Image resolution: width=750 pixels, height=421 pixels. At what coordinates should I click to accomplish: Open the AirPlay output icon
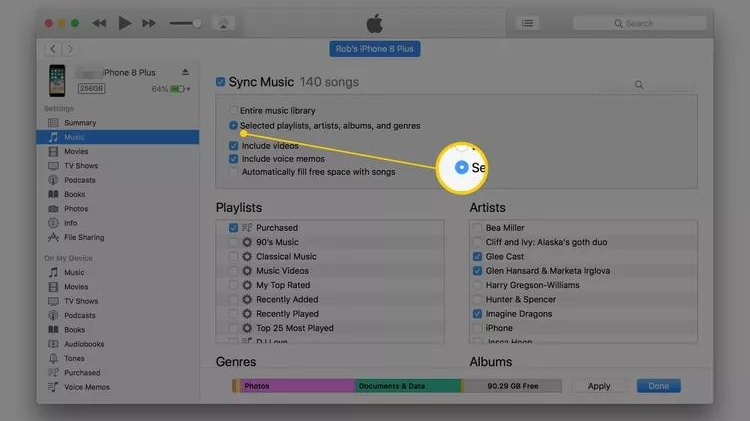pos(223,23)
